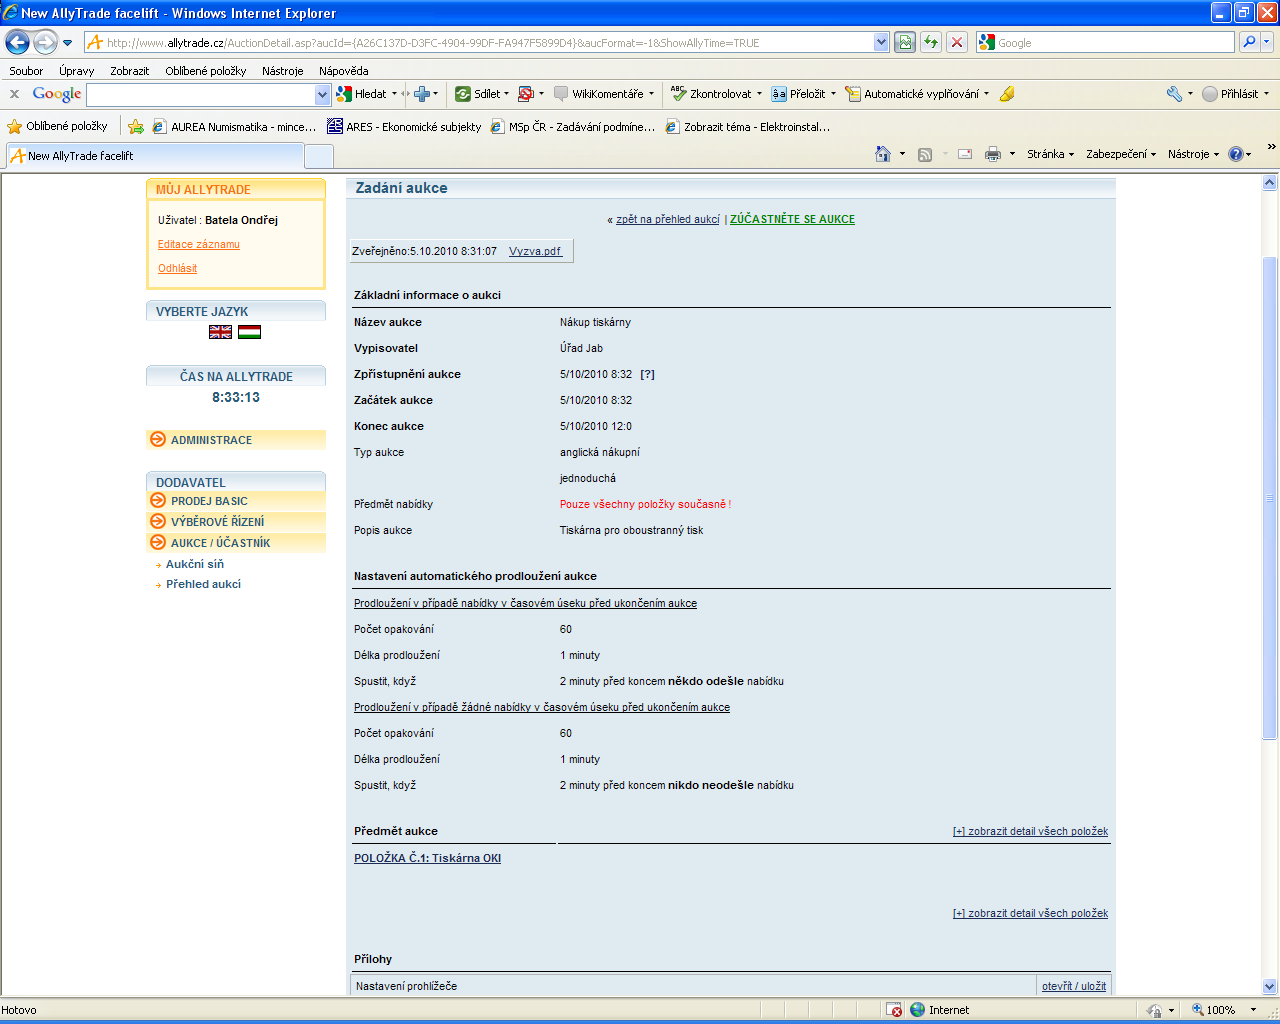The width and height of the screenshot is (1280, 1024).
Task: Select the English UK flag language
Action: [x=221, y=332]
